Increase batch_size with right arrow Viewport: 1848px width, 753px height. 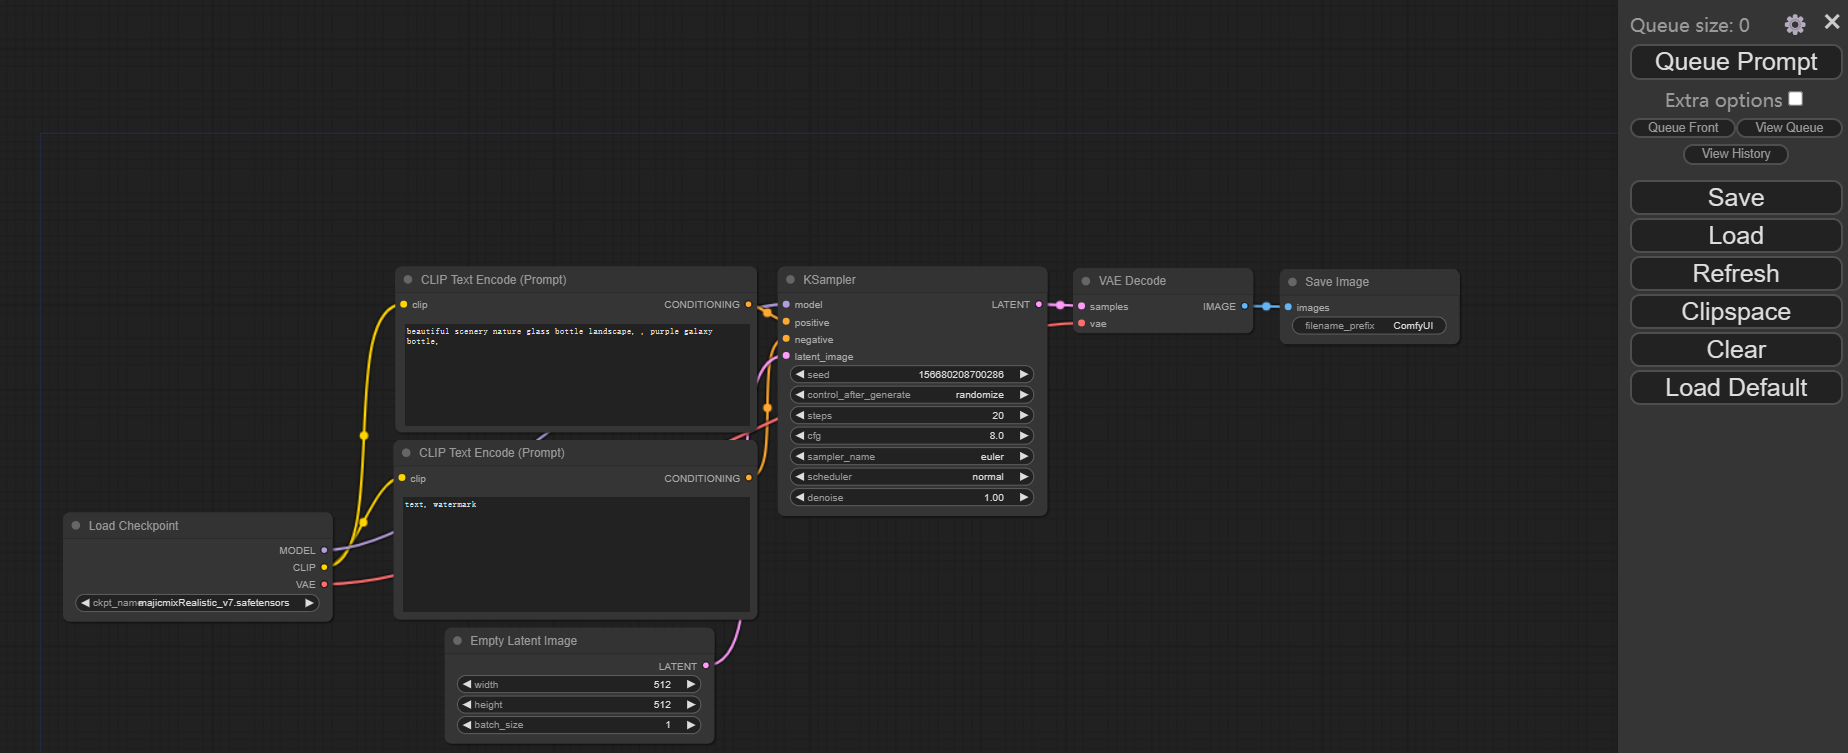691,725
